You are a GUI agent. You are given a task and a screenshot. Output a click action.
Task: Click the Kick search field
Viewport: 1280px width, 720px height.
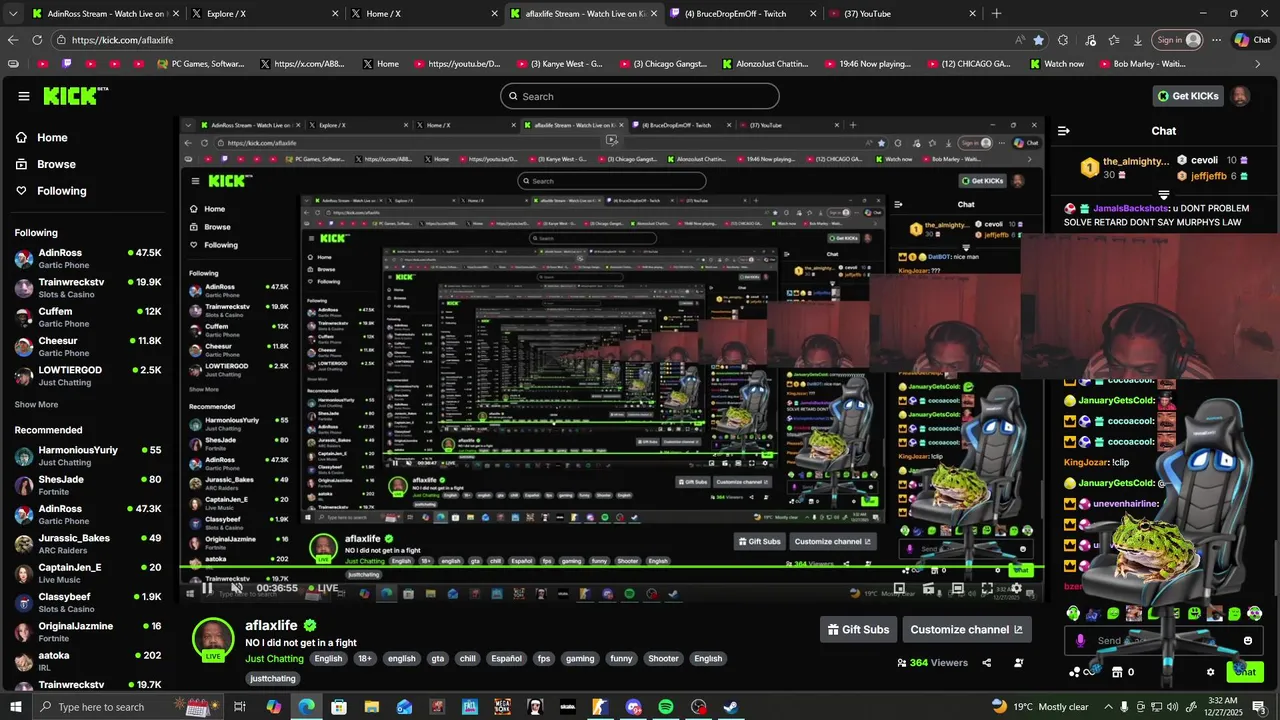(x=640, y=96)
